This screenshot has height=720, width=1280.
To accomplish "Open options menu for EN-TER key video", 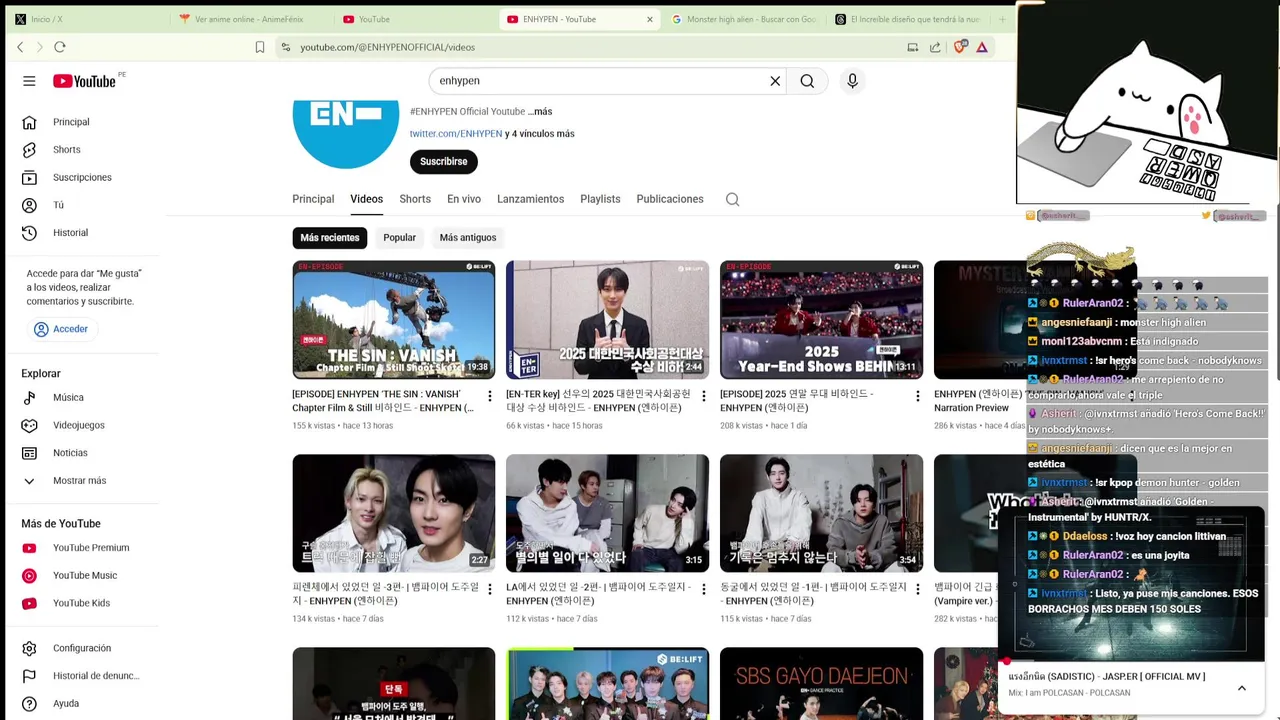I will tap(703, 397).
